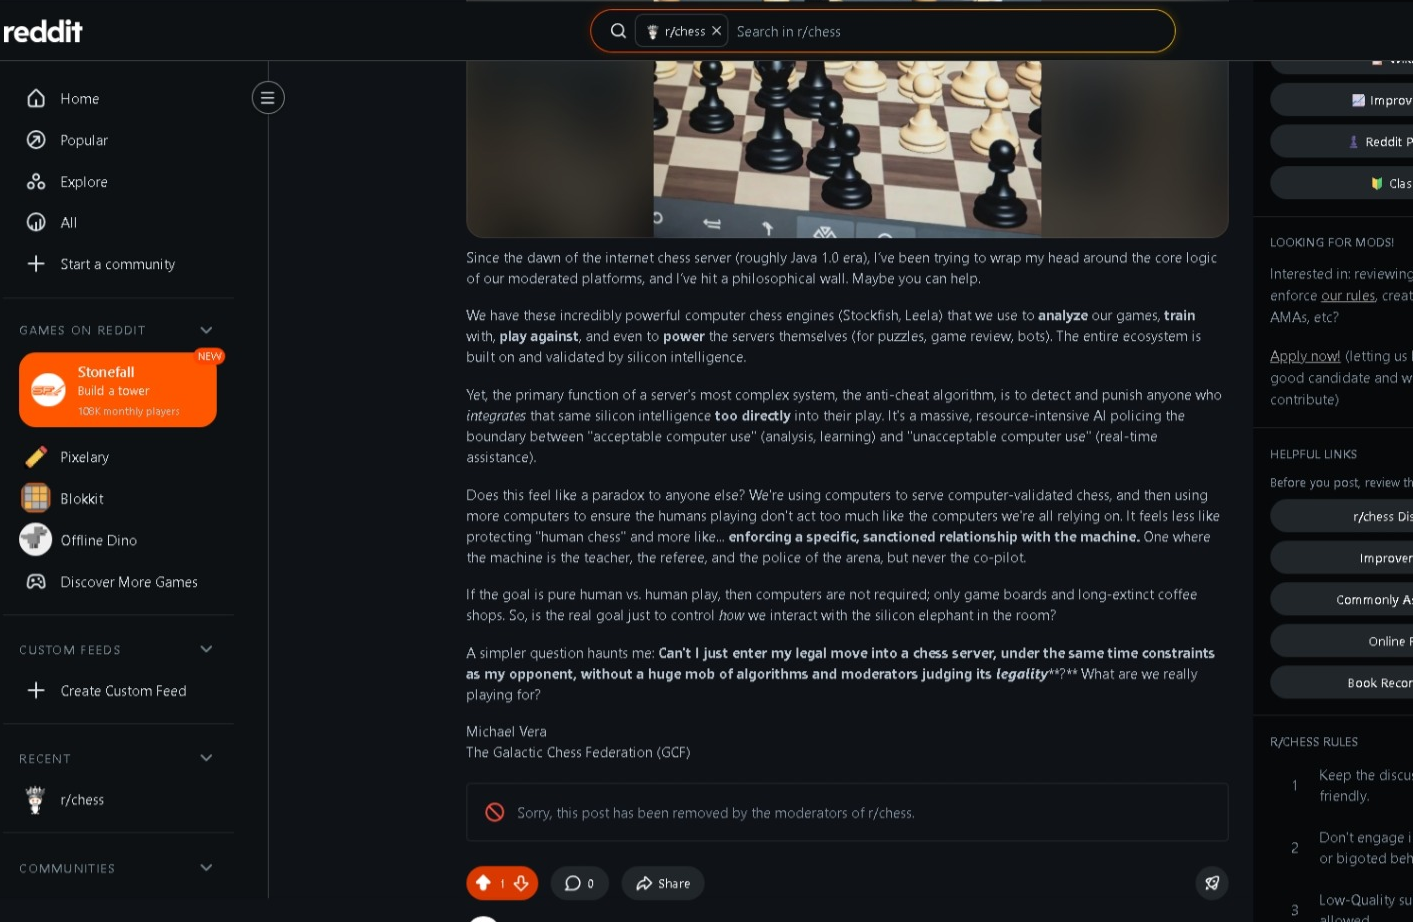The width and height of the screenshot is (1413, 922).
Task: Click the Reddit logo
Action: (43, 32)
